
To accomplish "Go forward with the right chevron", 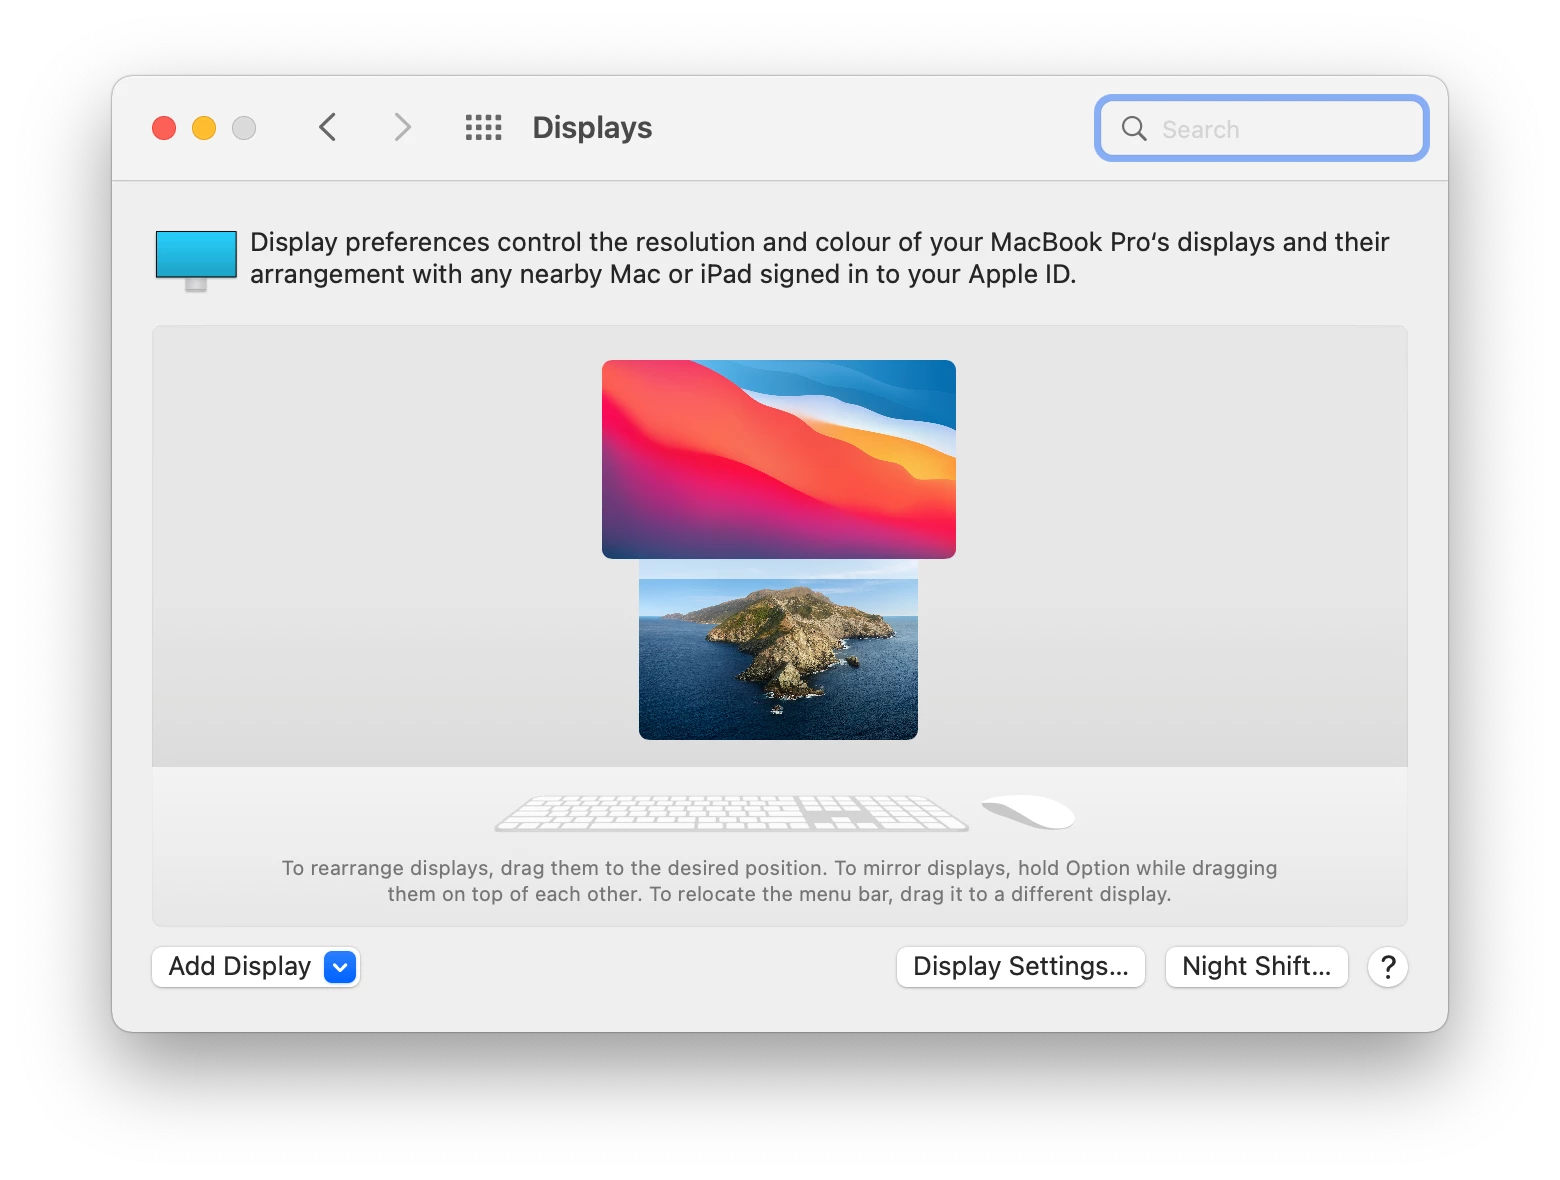I will [402, 127].
